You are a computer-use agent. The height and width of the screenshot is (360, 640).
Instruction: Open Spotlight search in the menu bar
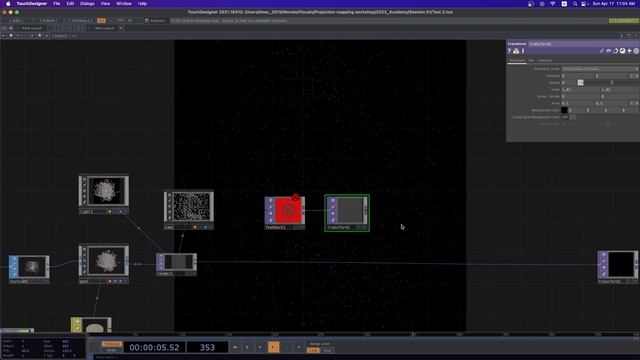[575, 4]
